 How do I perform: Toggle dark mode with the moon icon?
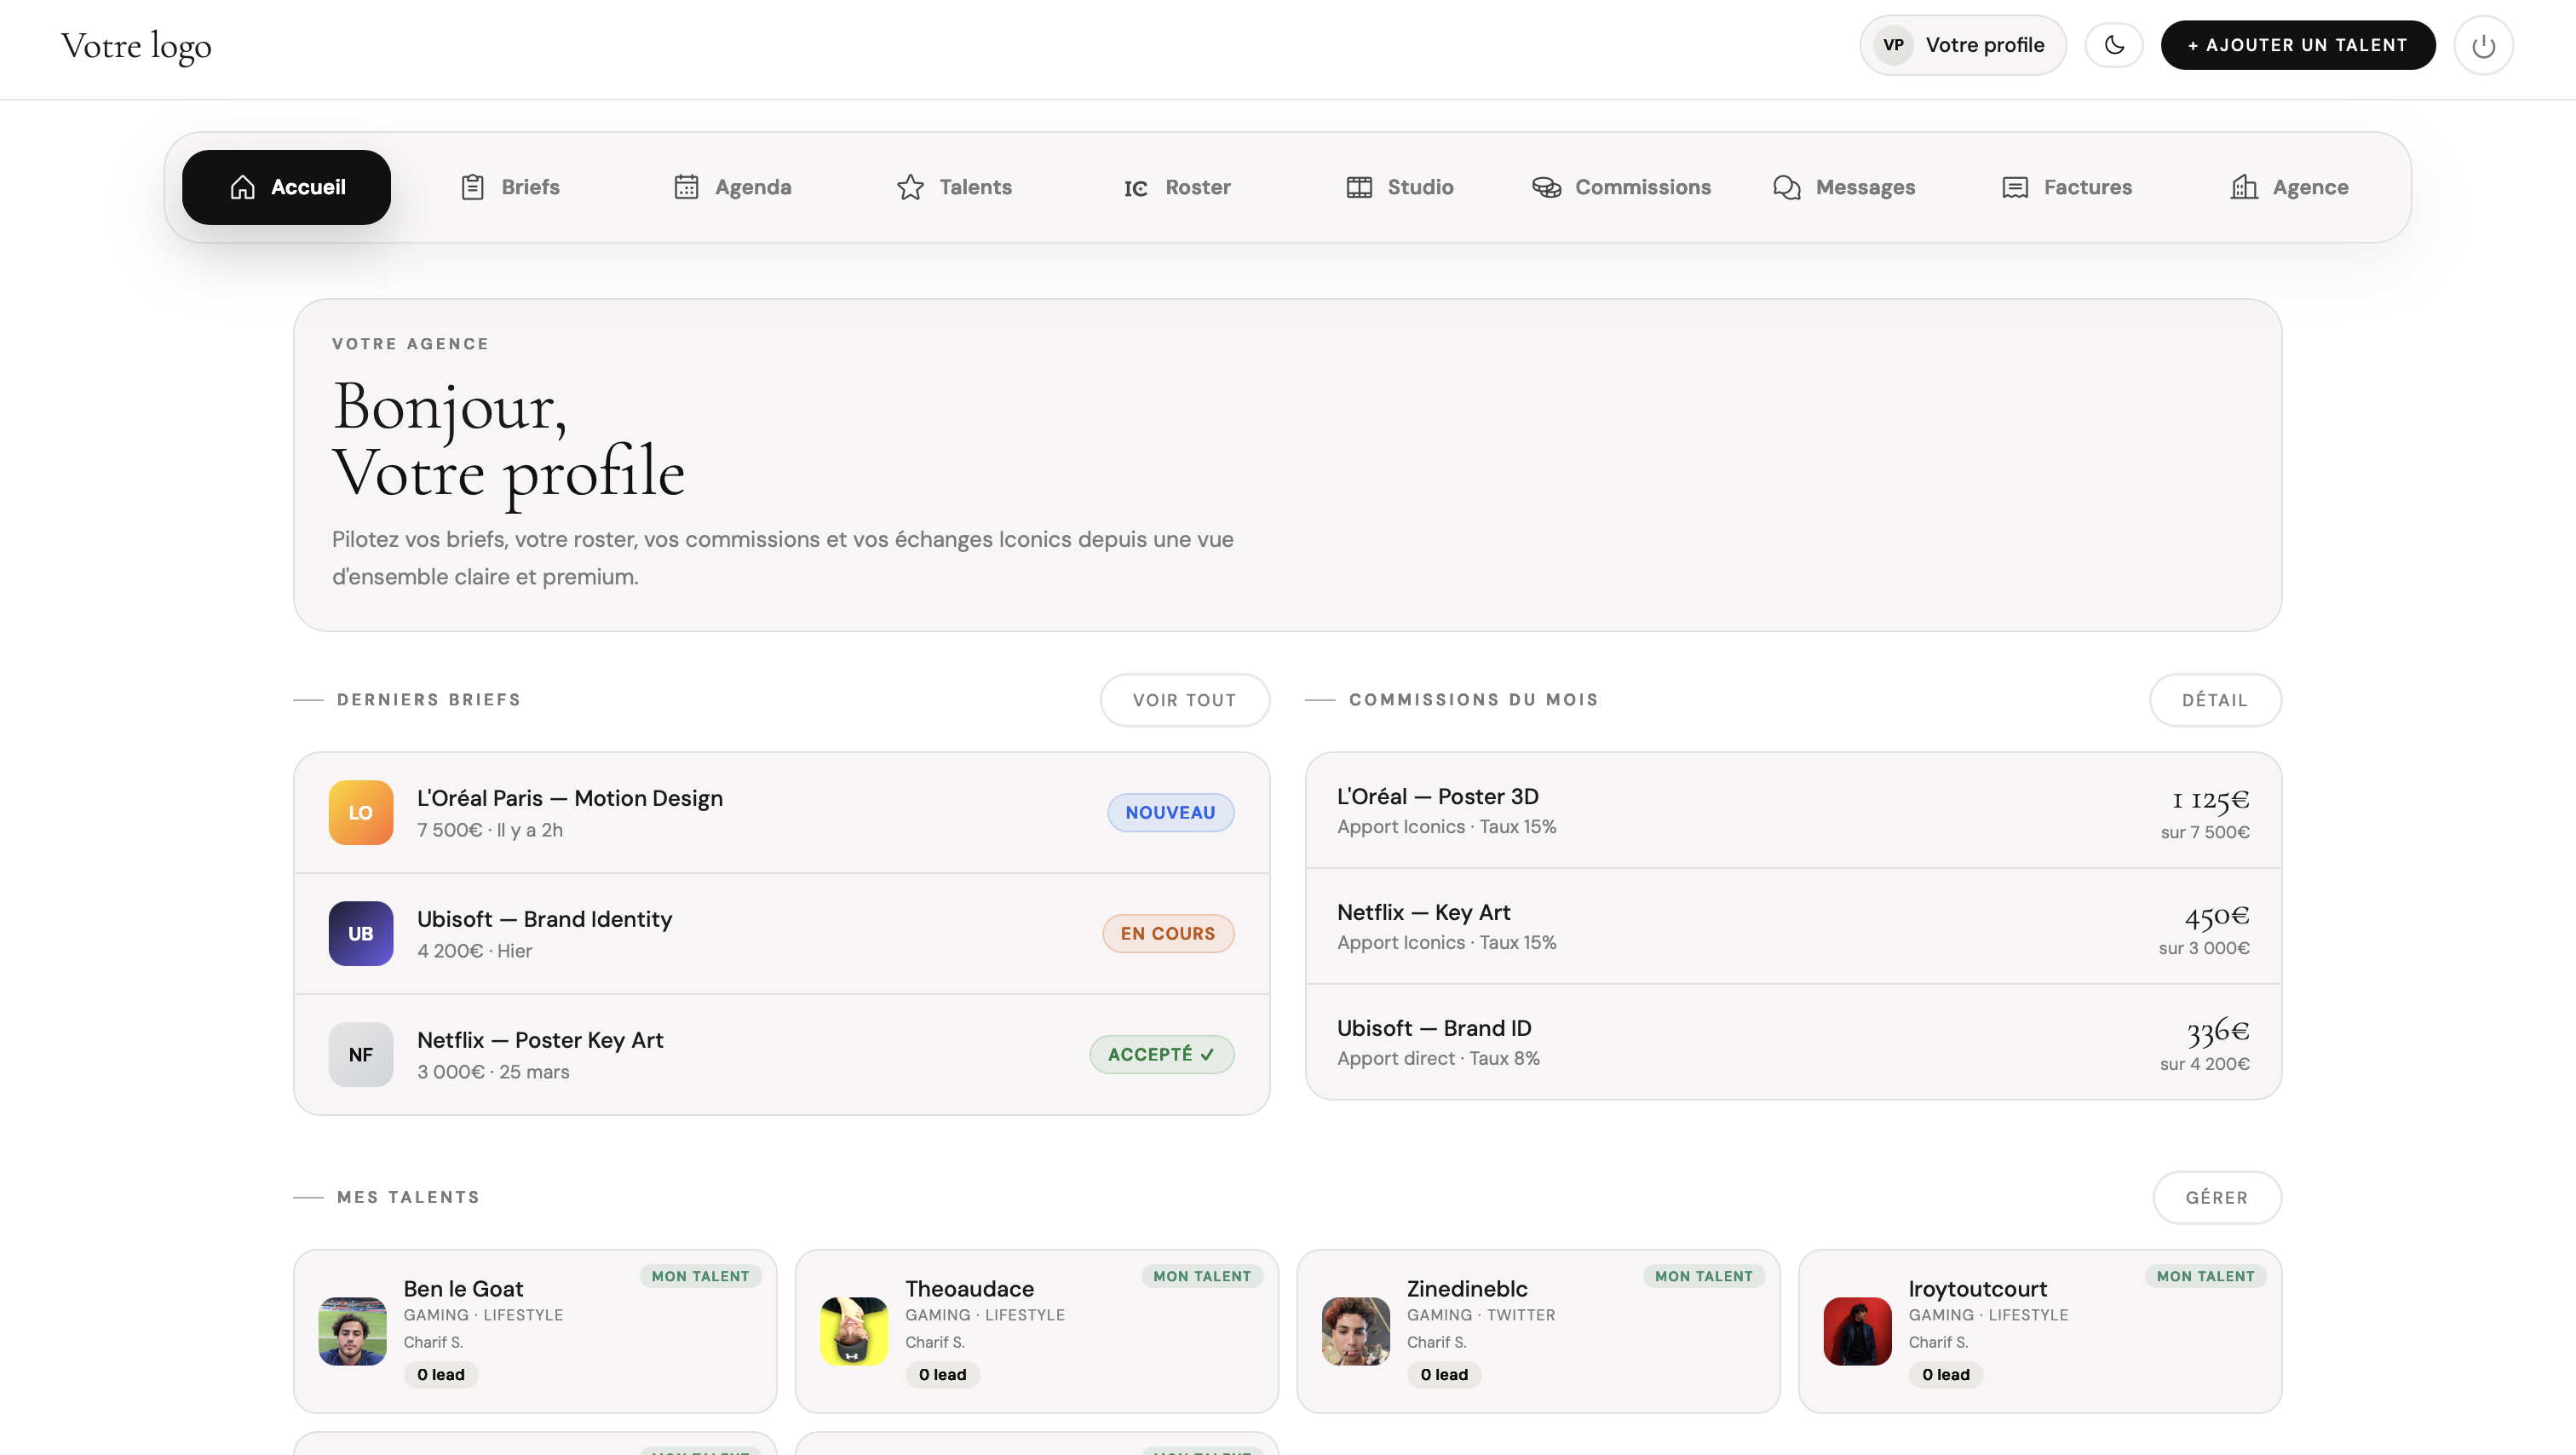(x=2114, y=44)
